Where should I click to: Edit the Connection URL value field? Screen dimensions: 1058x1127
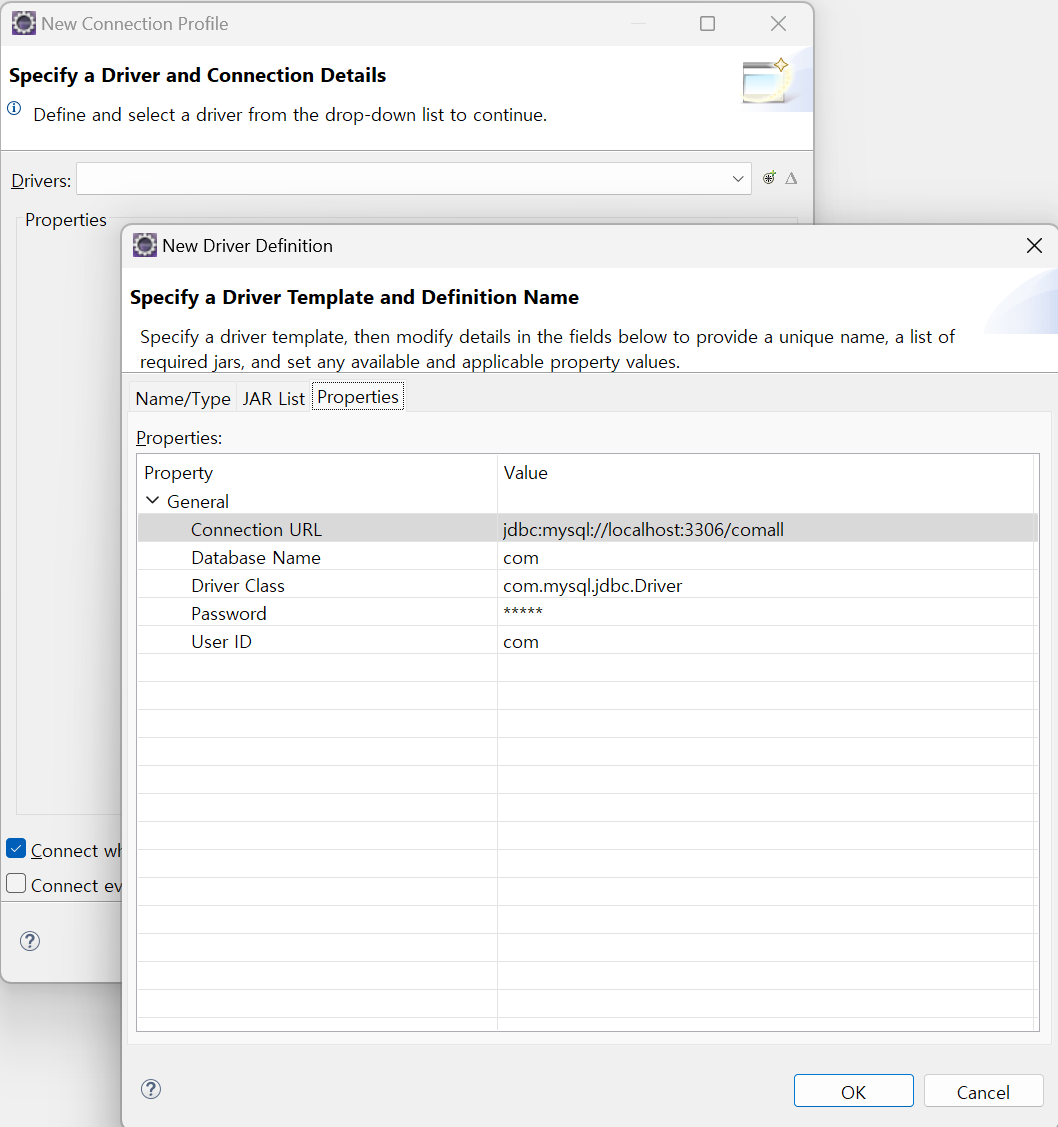pos(765,529)
